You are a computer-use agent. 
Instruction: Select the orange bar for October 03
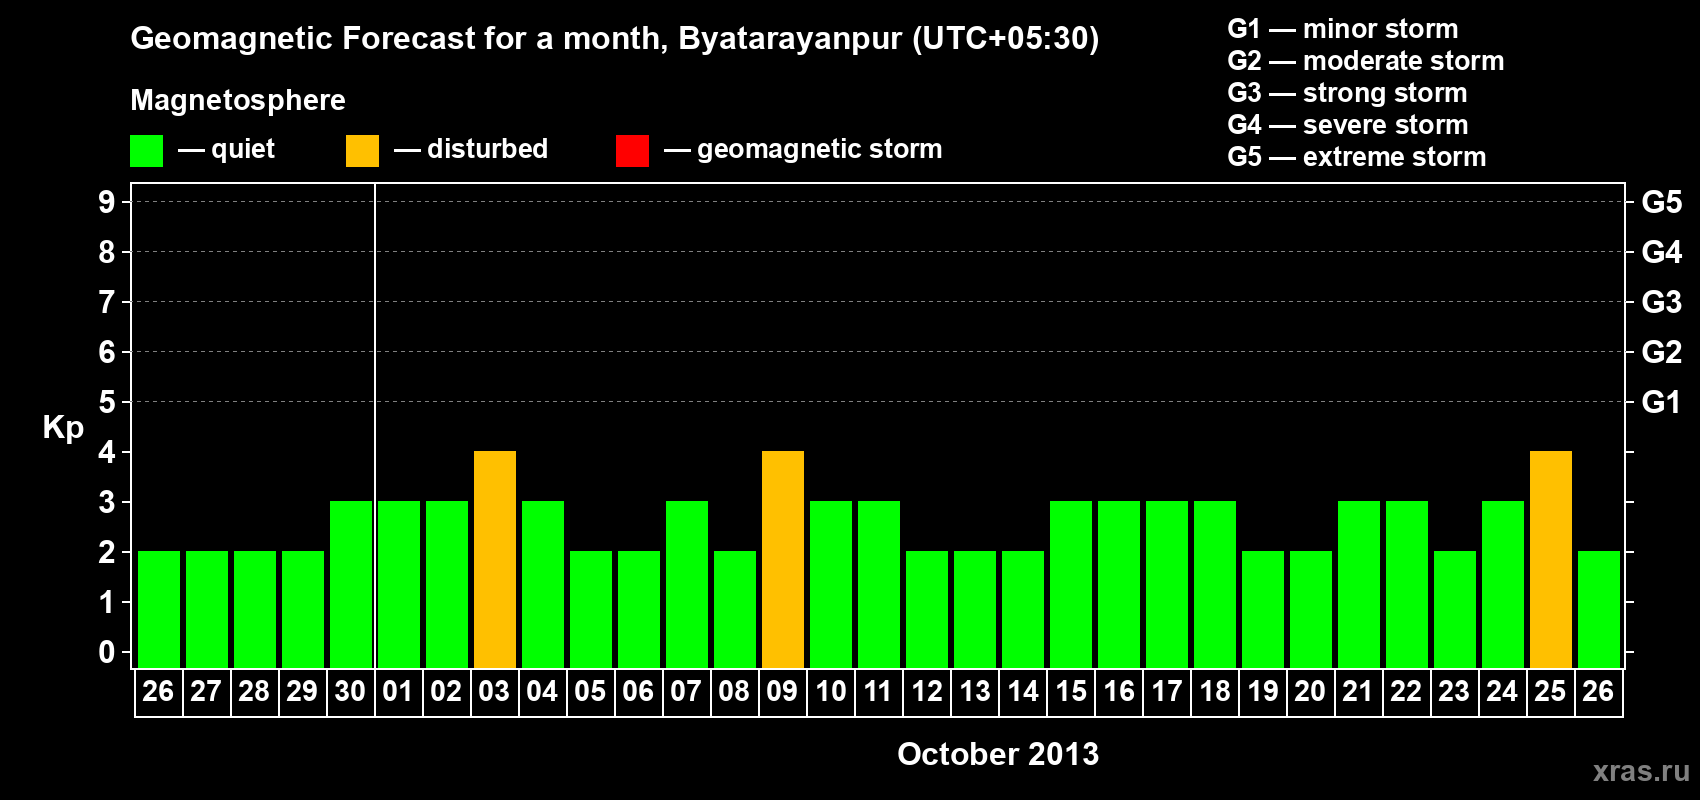click(x=495, y=560)
